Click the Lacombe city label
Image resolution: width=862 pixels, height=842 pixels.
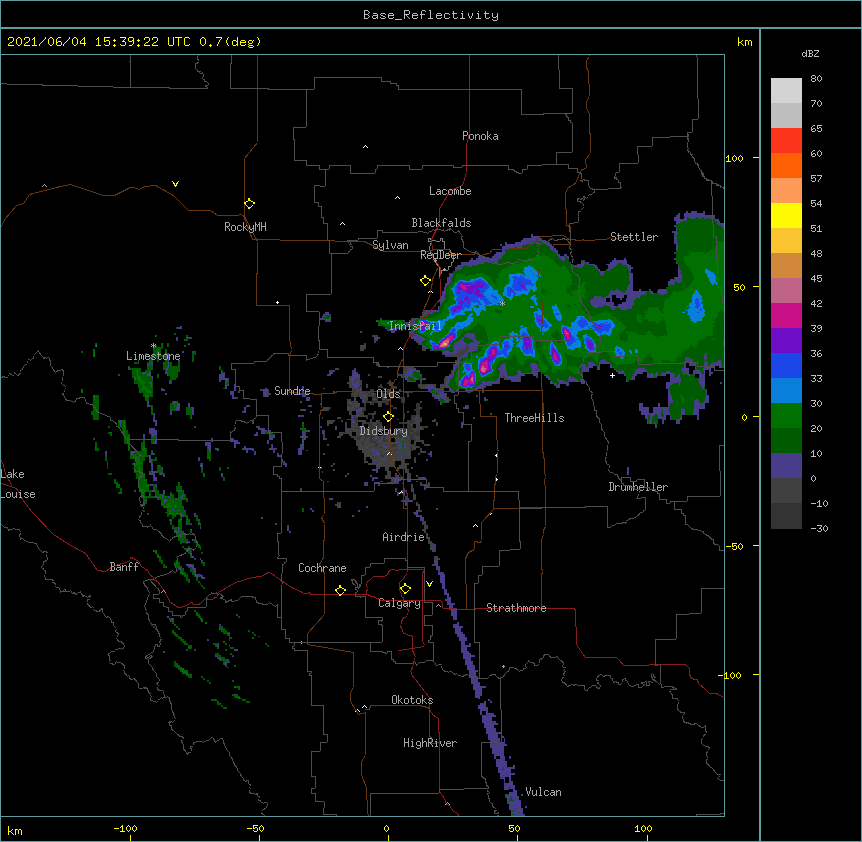(450, 191)
